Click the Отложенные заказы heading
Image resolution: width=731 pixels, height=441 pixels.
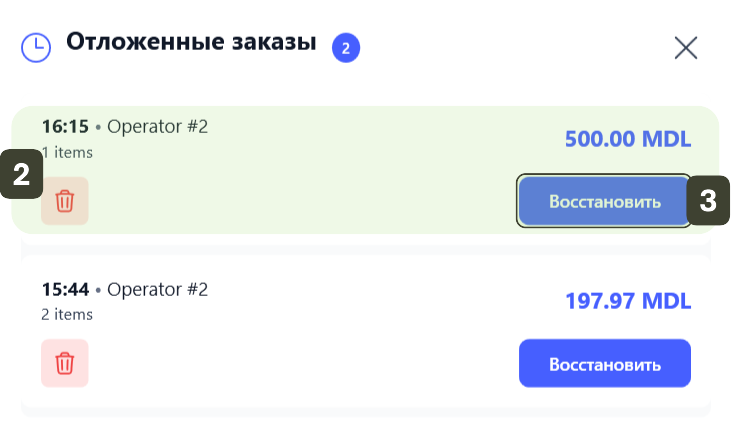pos(190,43)
